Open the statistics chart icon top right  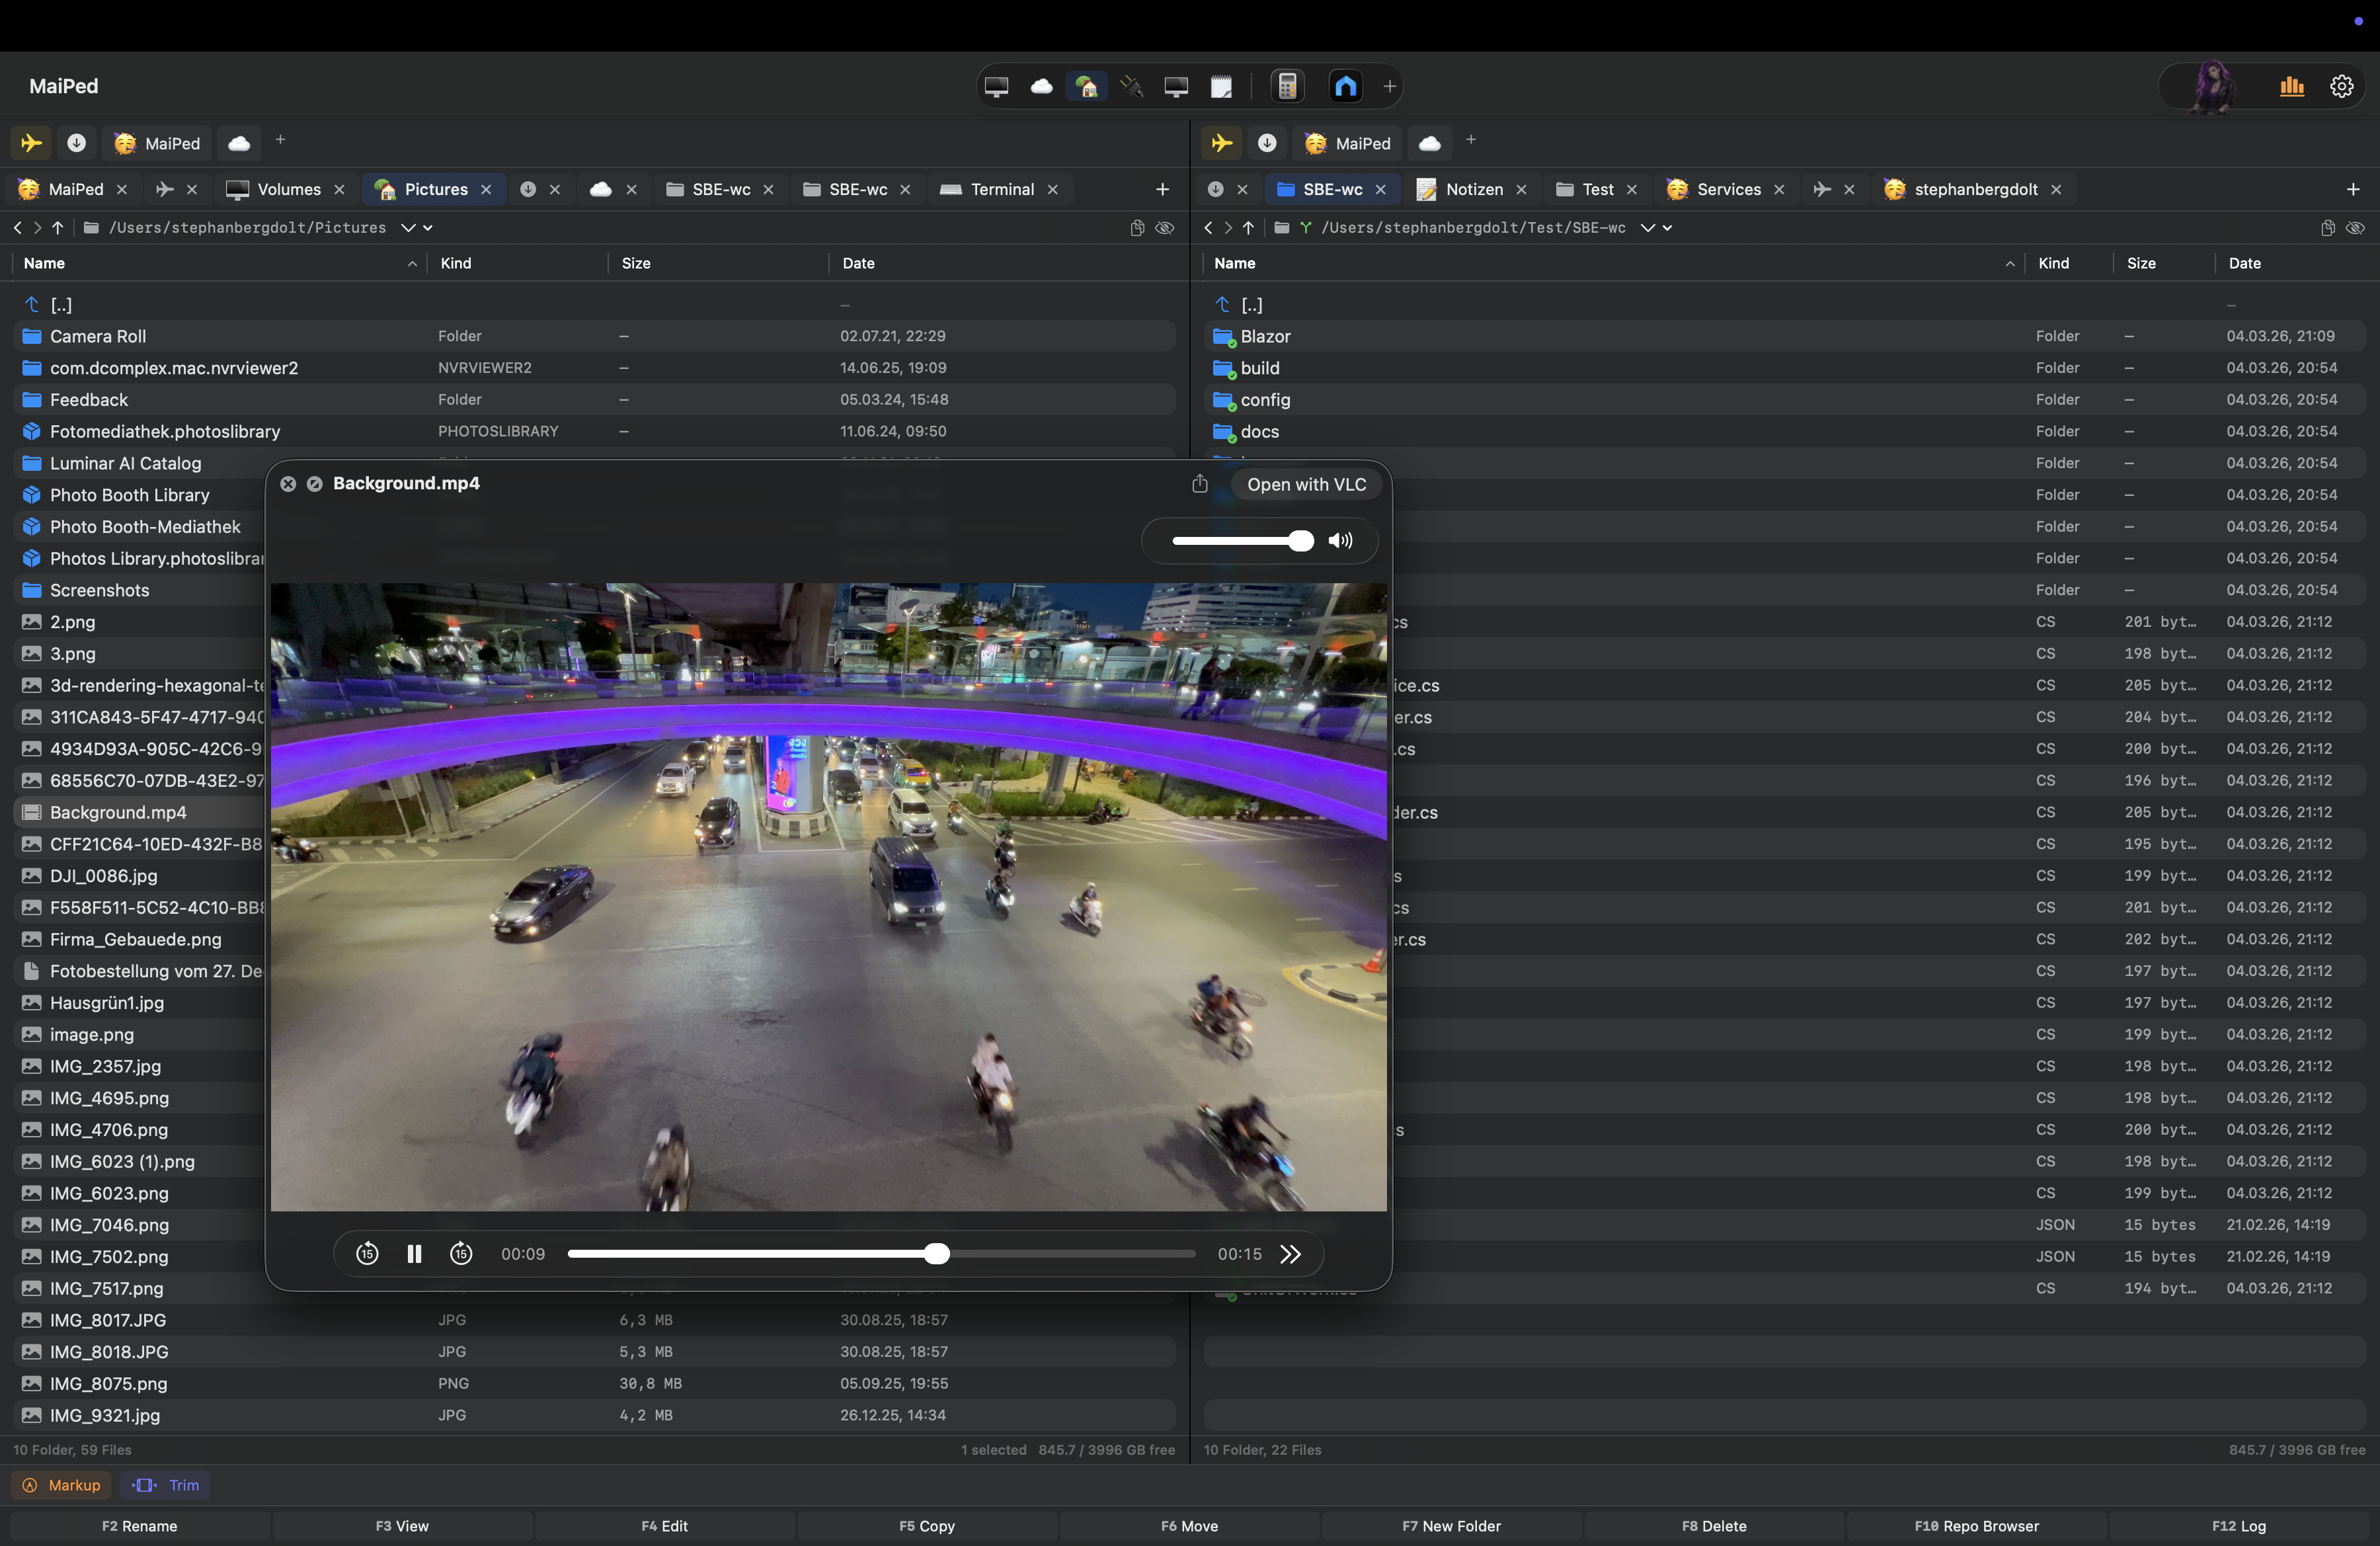pos(2291,87)
